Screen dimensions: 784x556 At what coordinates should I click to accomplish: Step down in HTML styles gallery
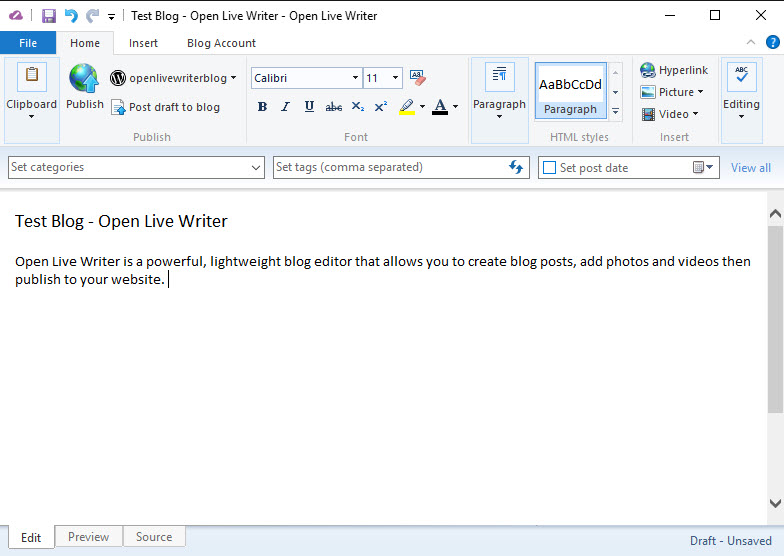(616, 92)
